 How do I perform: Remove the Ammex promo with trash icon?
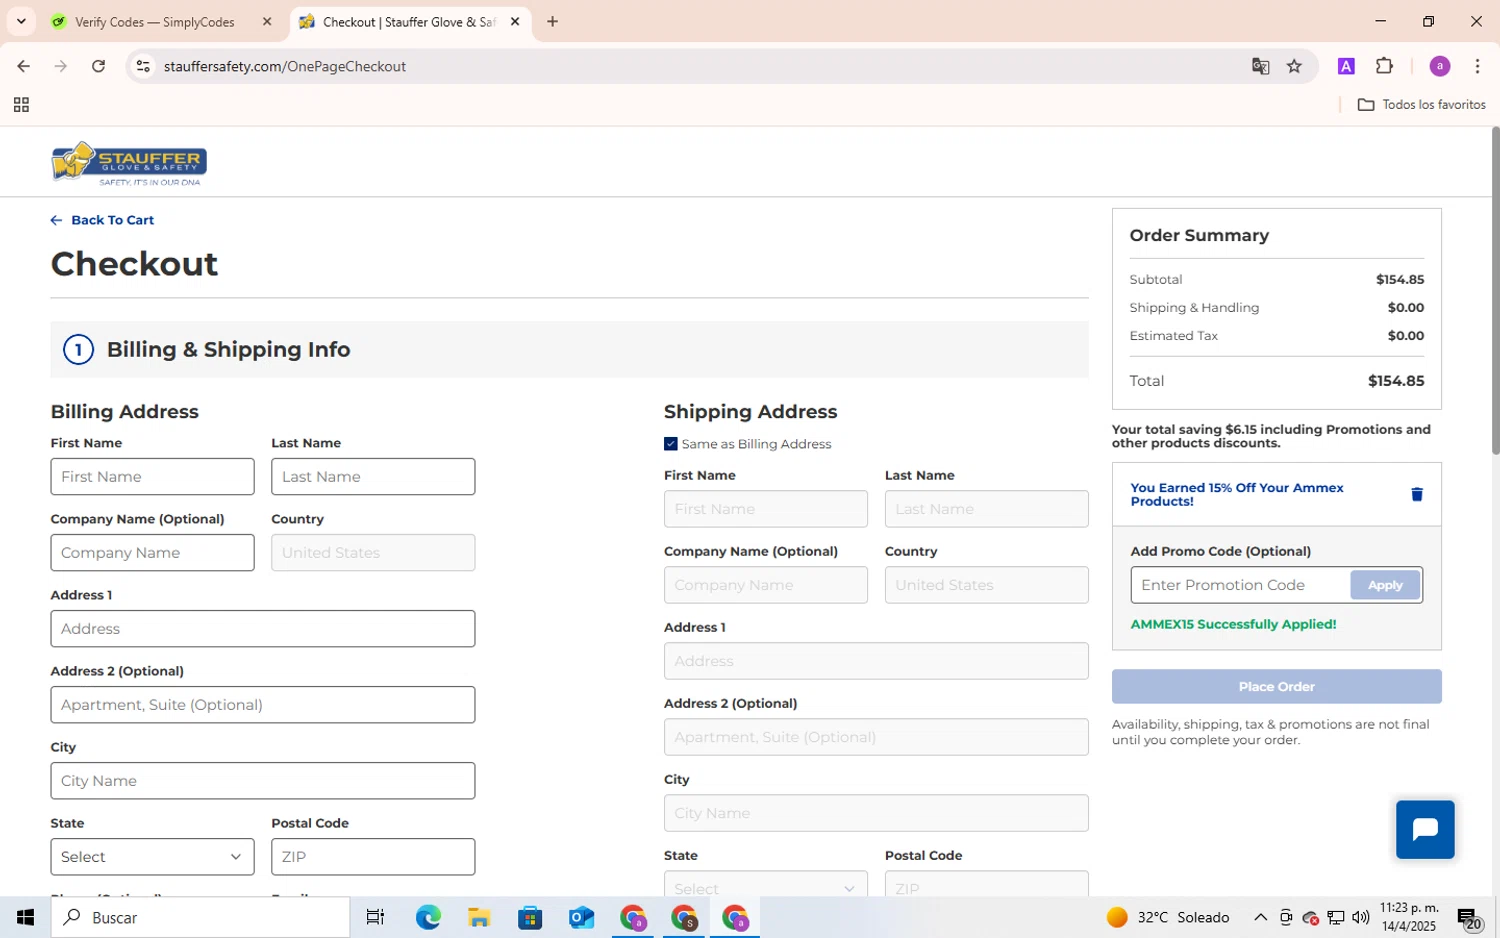(x=1416, y=494)
